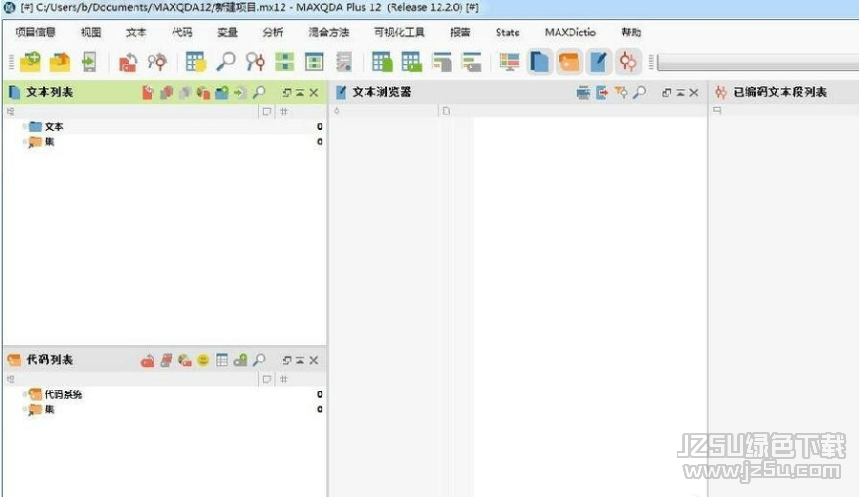Open overview of coded segments toolbar icon

pyautogui.click(x=442, y=62)
